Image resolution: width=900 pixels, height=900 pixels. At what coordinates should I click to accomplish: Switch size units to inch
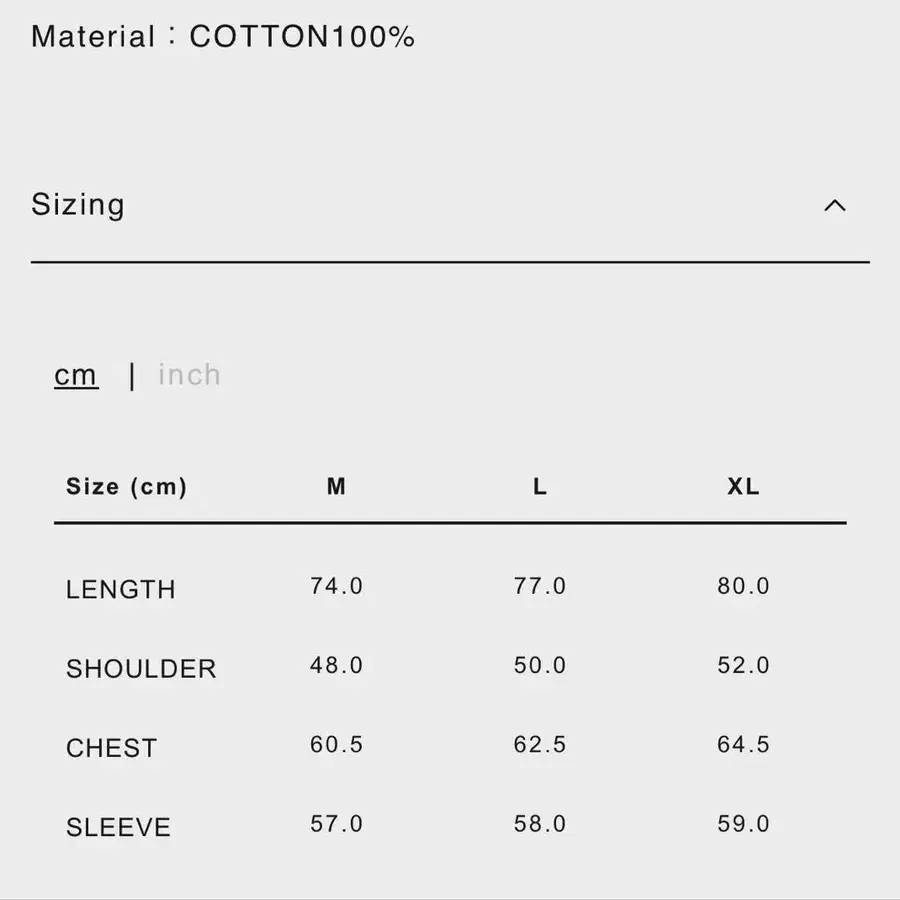click(189, 375)
